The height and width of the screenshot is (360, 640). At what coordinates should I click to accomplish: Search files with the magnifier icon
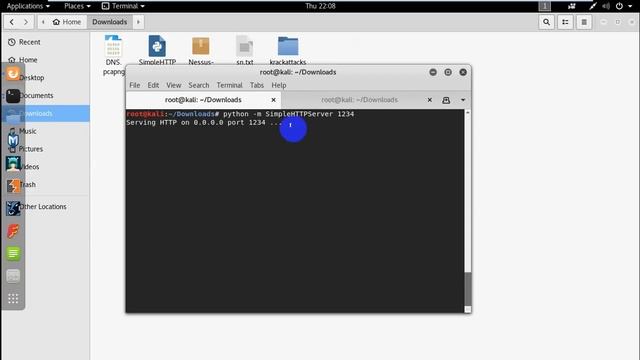click(546, 22)
